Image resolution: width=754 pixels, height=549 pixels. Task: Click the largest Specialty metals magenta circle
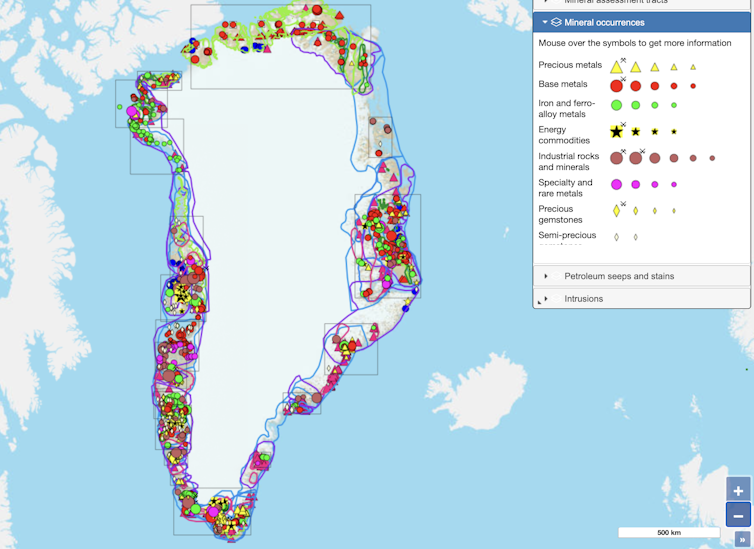tap(617, 185)
